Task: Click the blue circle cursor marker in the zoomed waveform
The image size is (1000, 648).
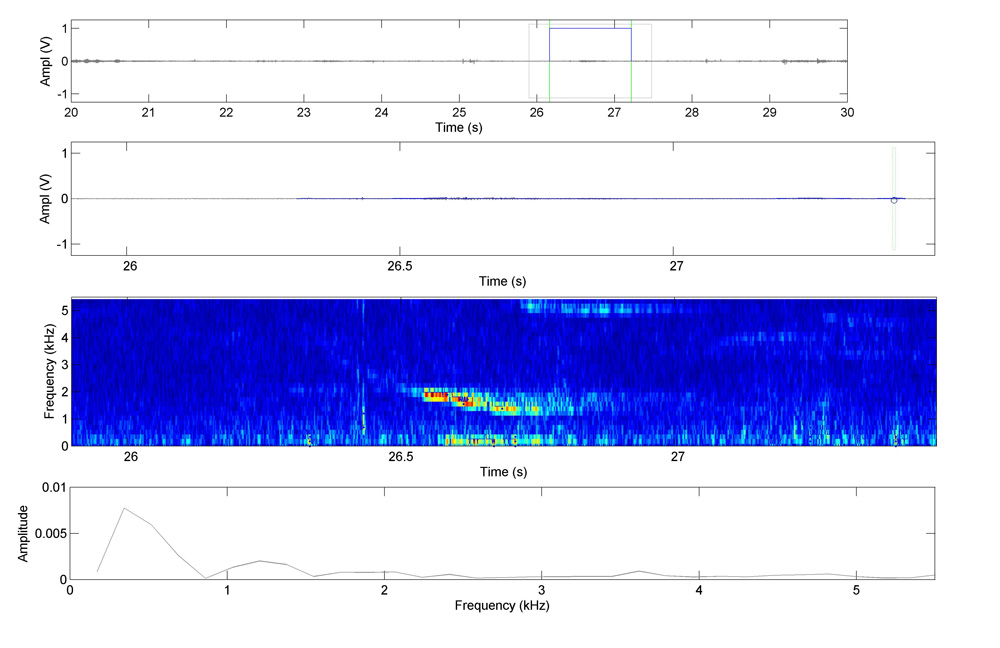Action: click(x=894, y=200)
